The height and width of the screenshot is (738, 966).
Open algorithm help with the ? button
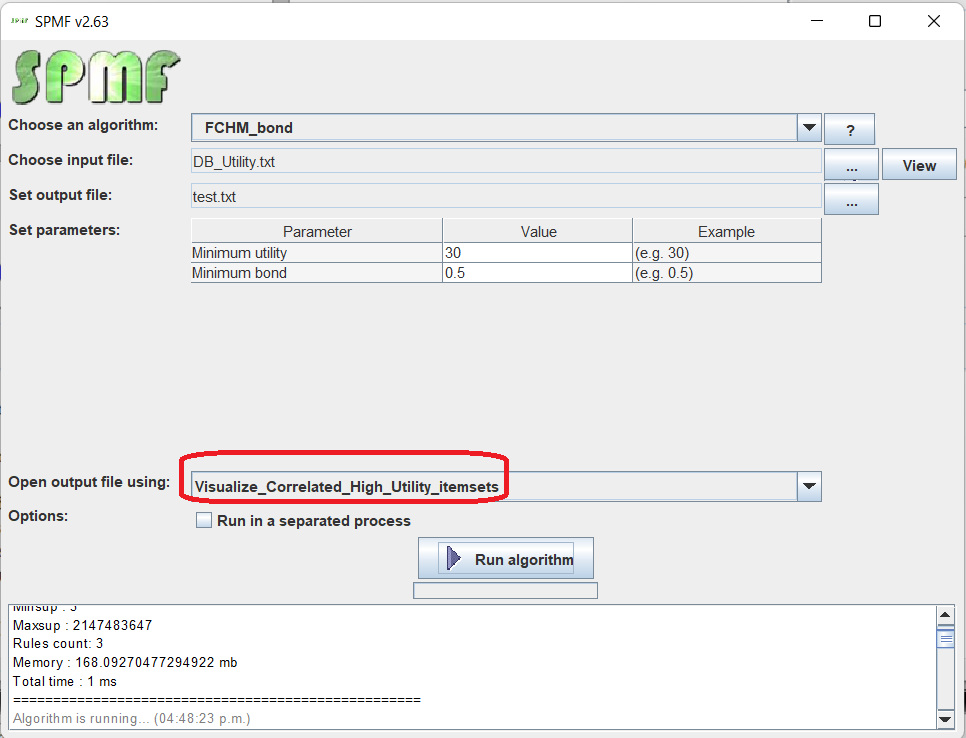[849, 130]
